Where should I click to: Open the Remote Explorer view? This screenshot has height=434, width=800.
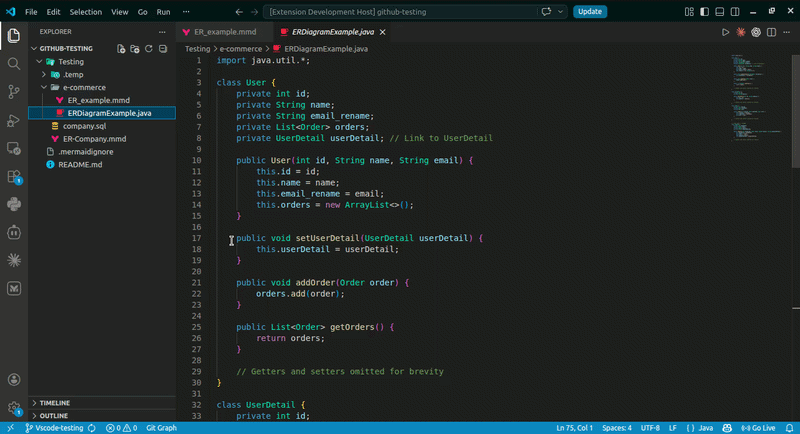pos(14,148)
